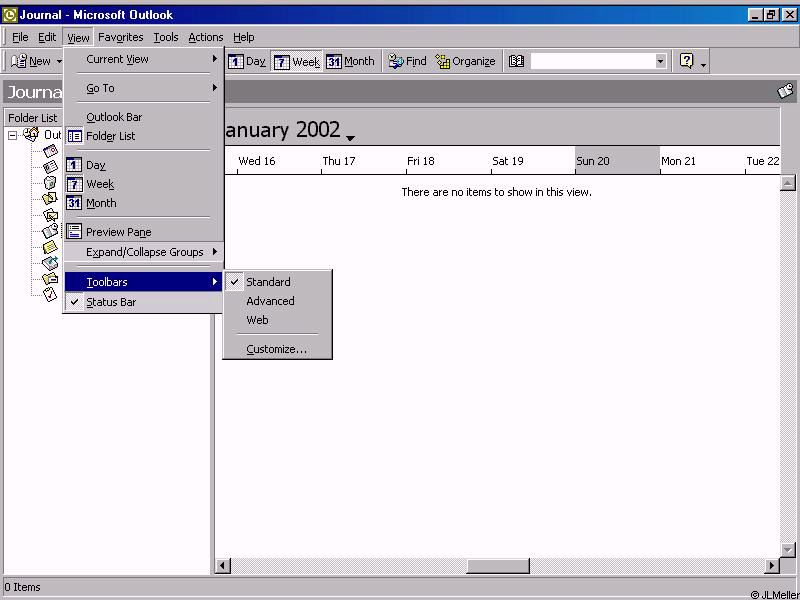
Task: Collapse the Outlook Today tree node
Action: 13,135
